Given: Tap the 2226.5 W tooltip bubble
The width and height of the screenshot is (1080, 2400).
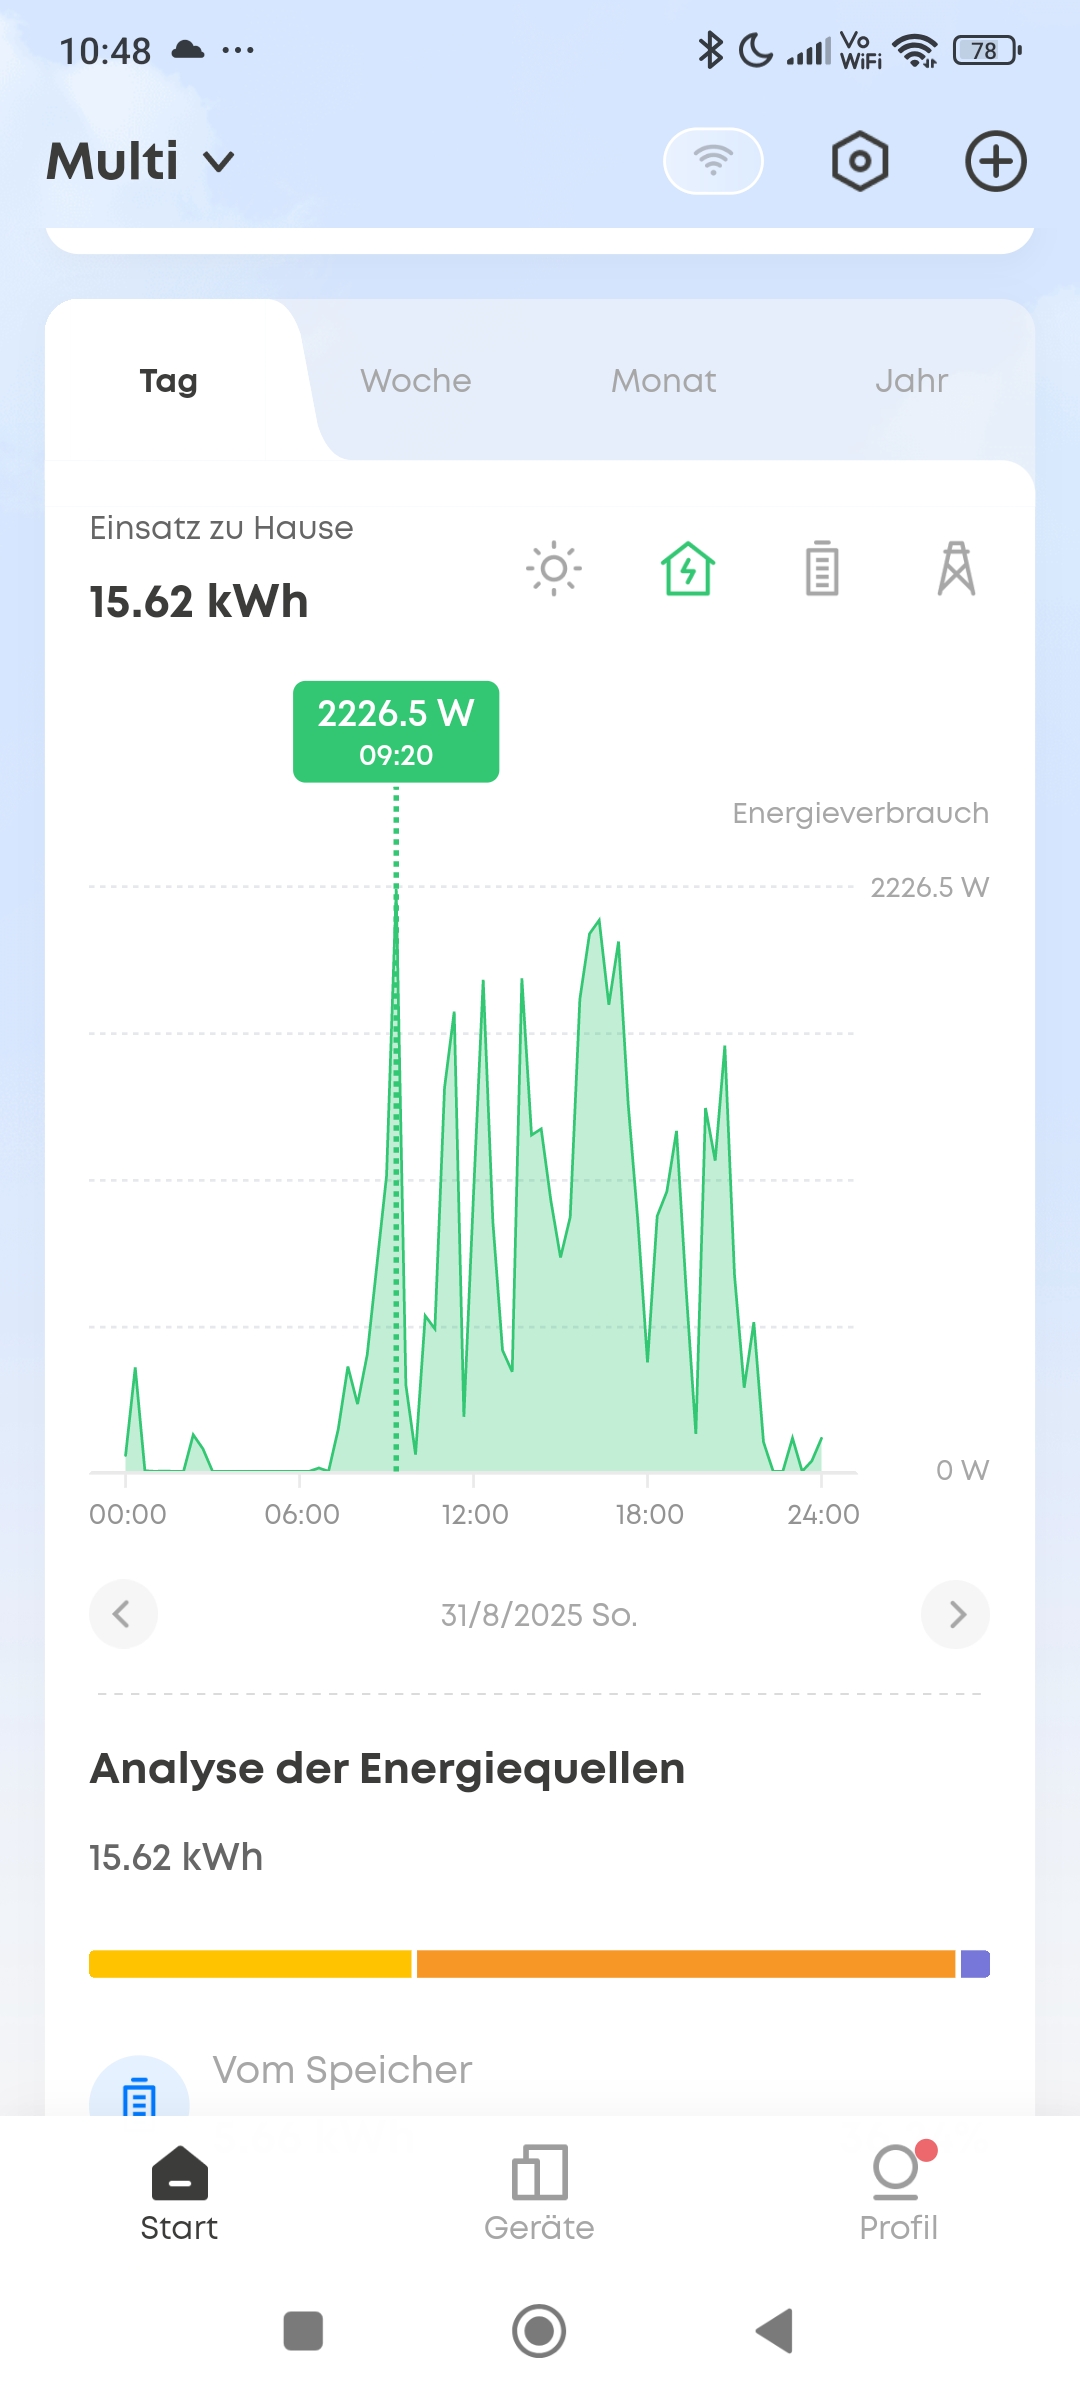Looking at the screenshot, I should coord(396,732).
